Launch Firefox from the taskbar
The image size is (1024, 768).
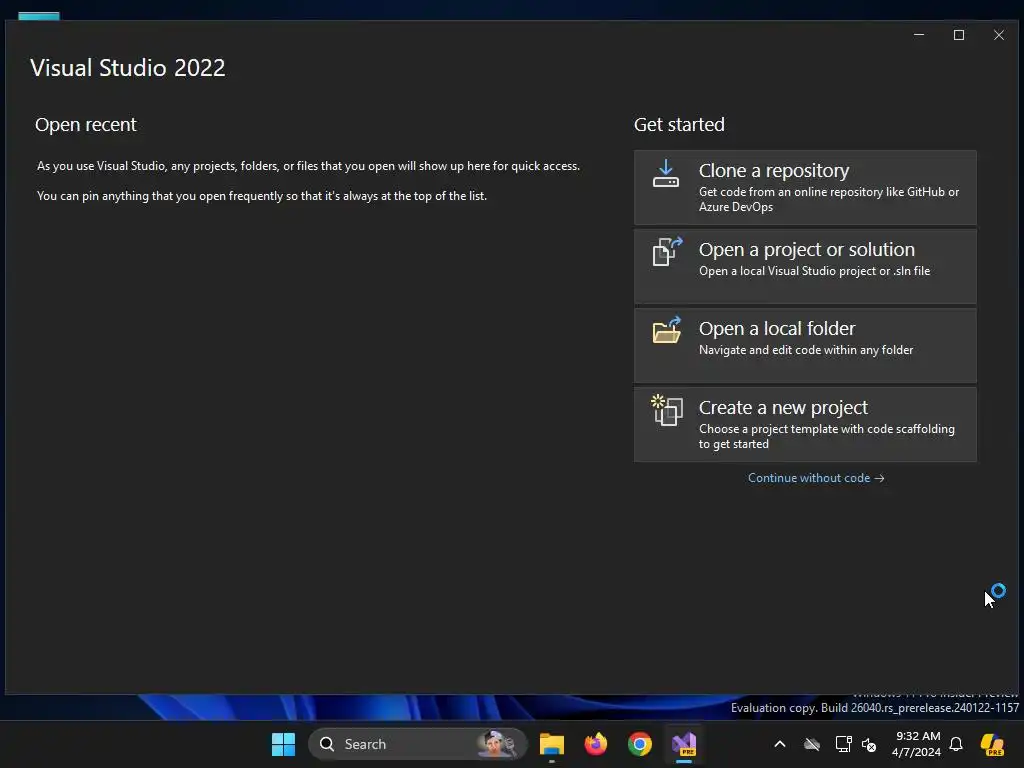tap(596, 744)
